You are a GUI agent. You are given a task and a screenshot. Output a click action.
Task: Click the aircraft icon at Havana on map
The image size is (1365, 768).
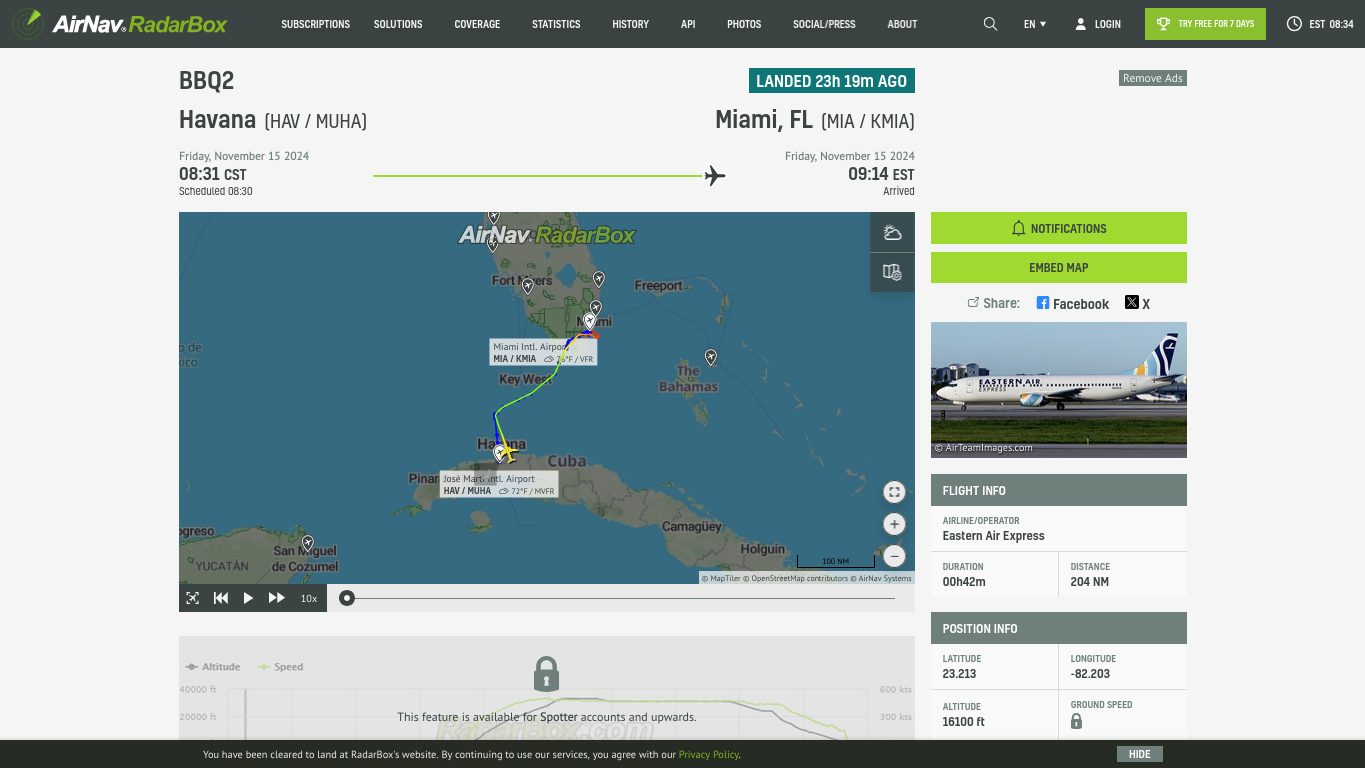(507, 453)
